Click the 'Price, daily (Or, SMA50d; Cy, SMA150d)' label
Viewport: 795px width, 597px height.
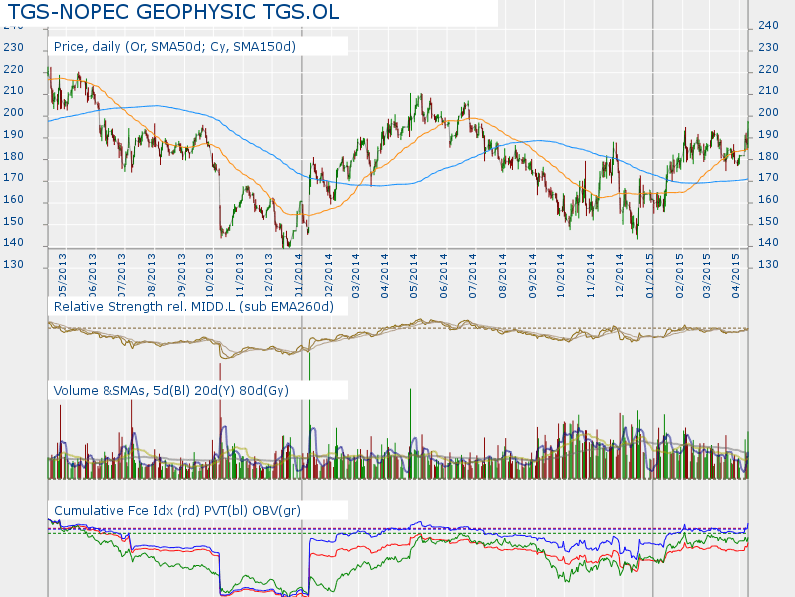175,47
